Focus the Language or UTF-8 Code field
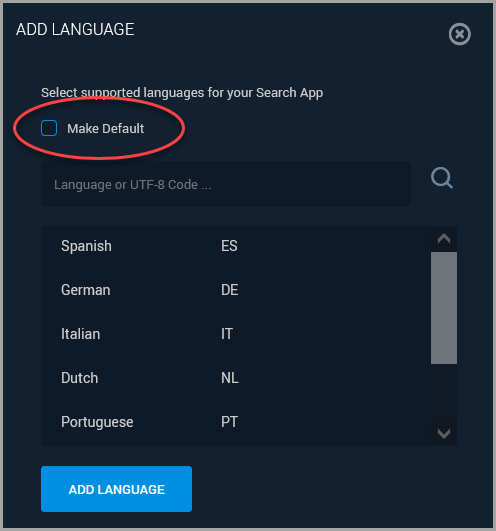The image size is (496, 531). click(x=226, y=184)
